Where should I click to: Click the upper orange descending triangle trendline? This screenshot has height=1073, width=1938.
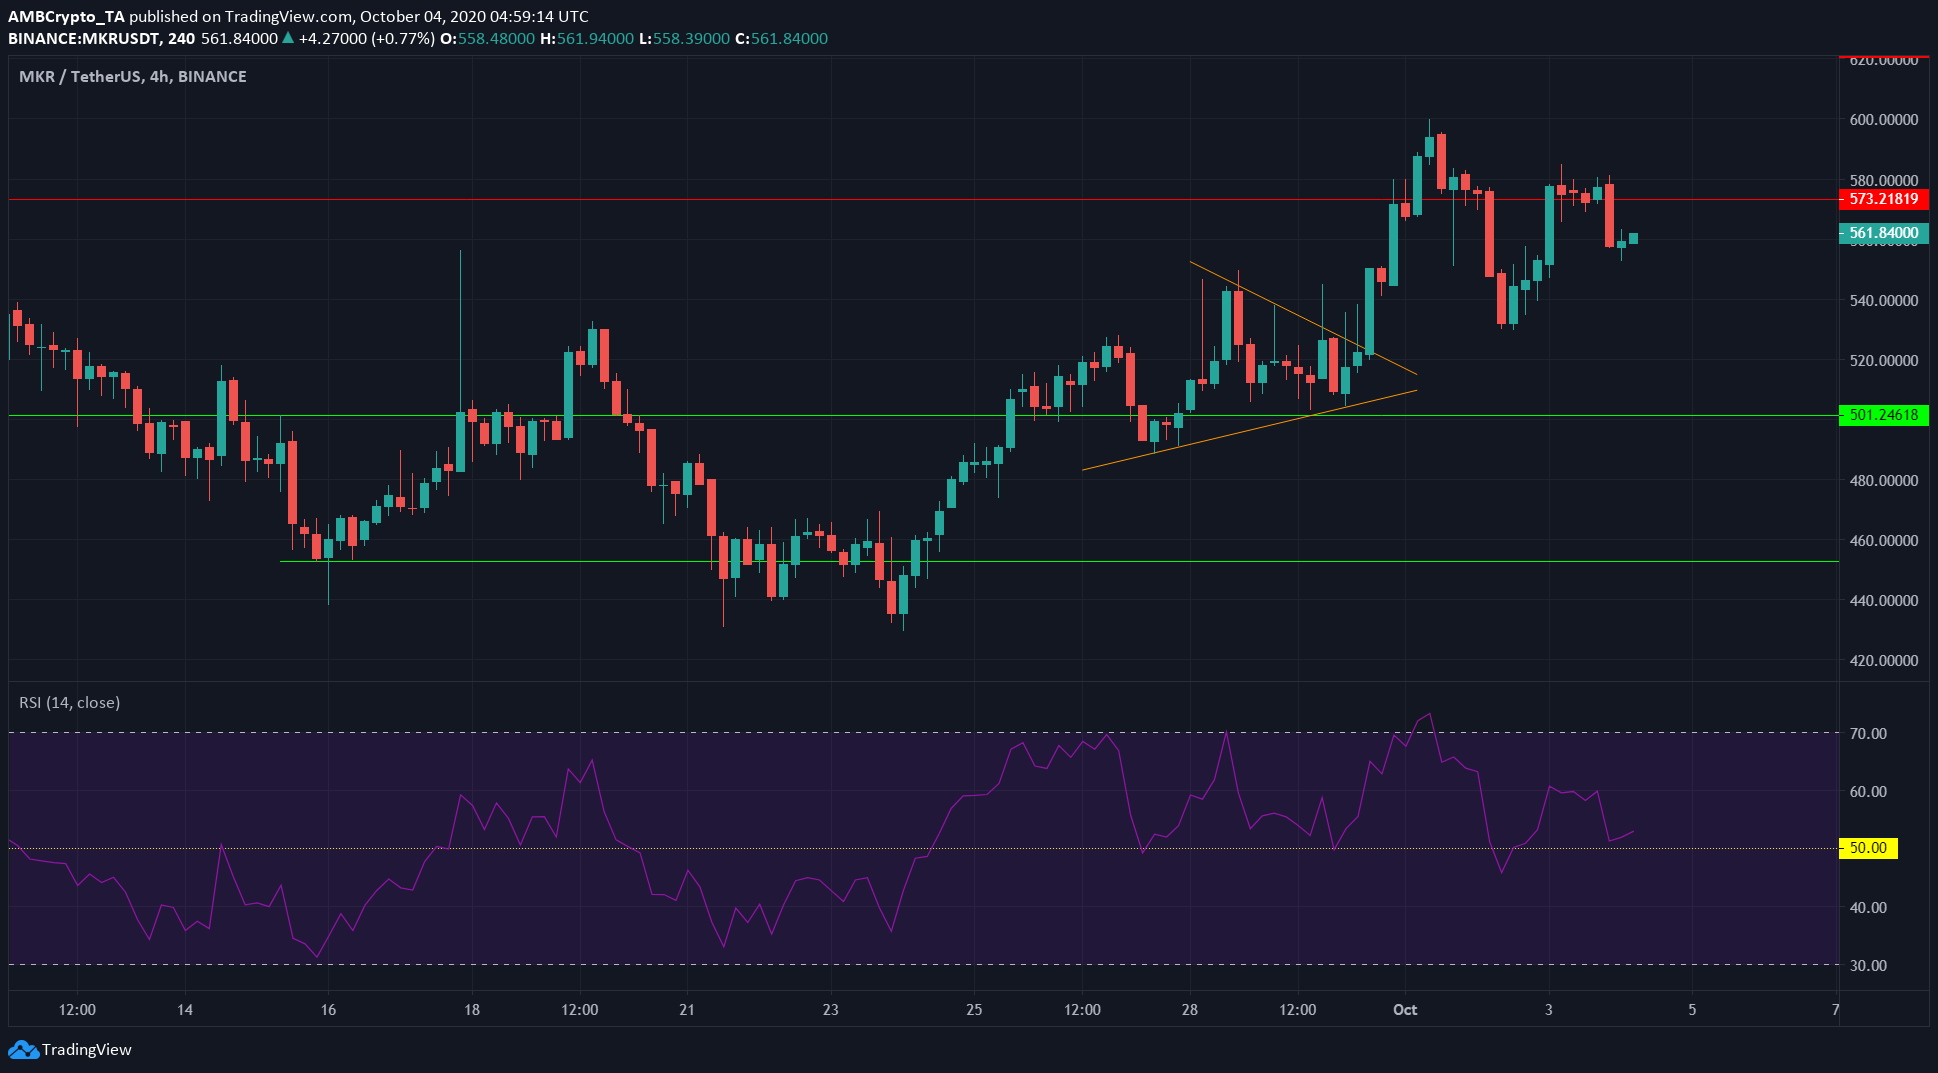1303,318
